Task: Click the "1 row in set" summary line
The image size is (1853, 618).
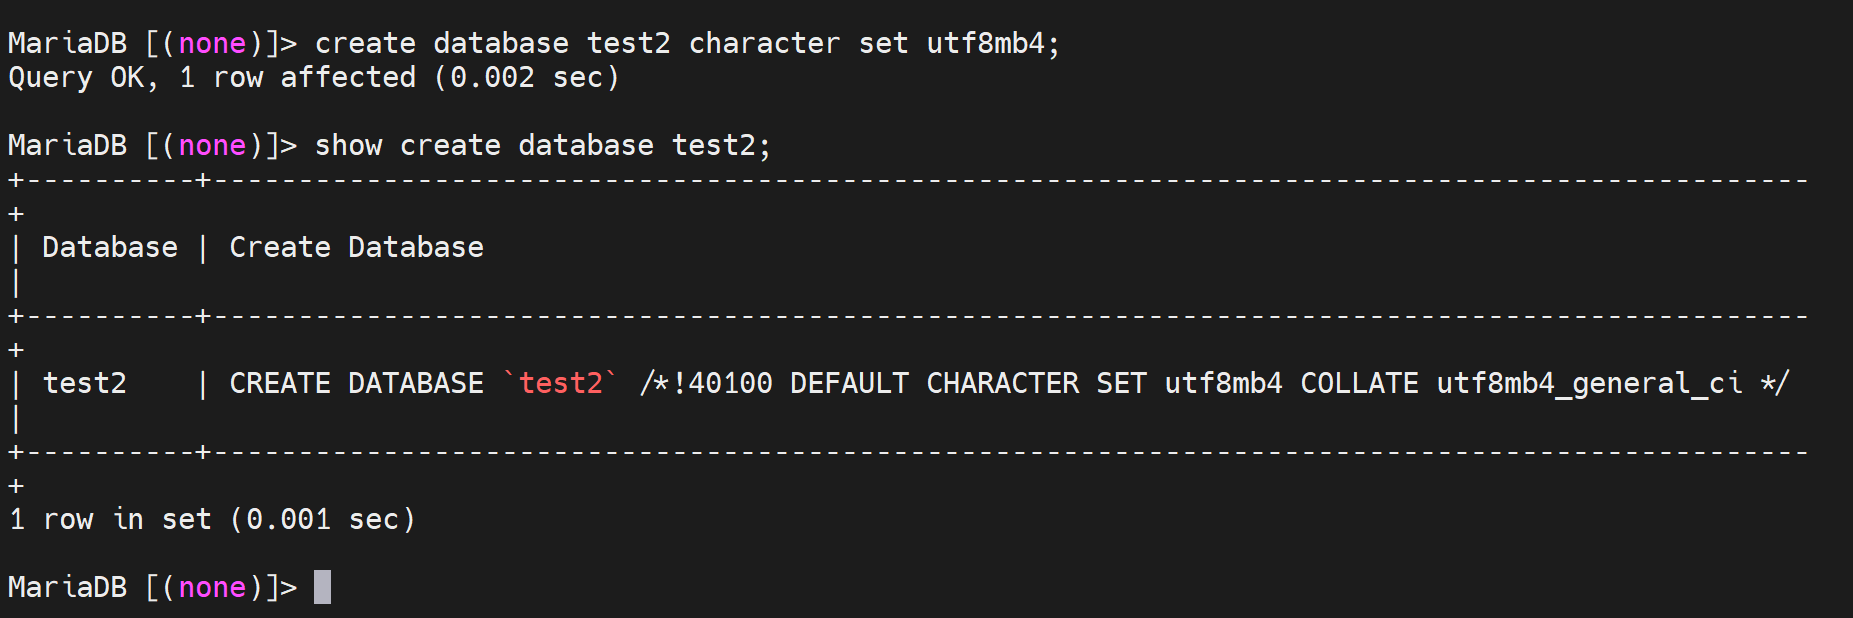Action: tap(110, 520)
